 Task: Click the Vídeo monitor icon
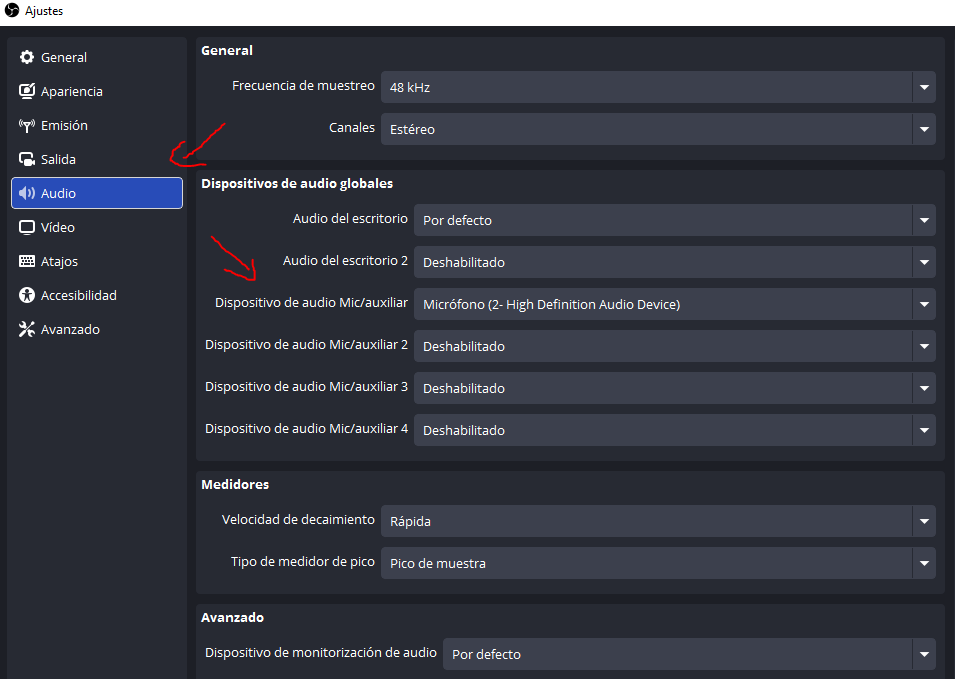click(27, 227)
